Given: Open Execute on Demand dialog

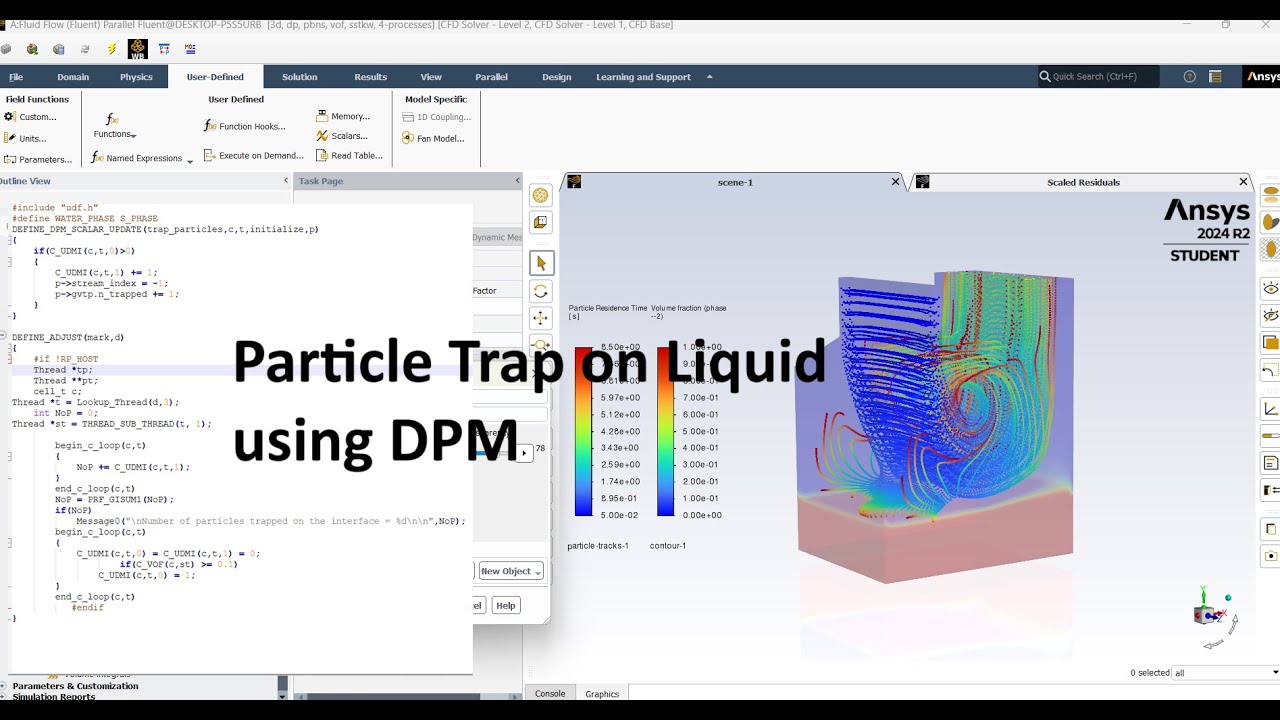Looking at the screenshot, I should coord(253,155).
